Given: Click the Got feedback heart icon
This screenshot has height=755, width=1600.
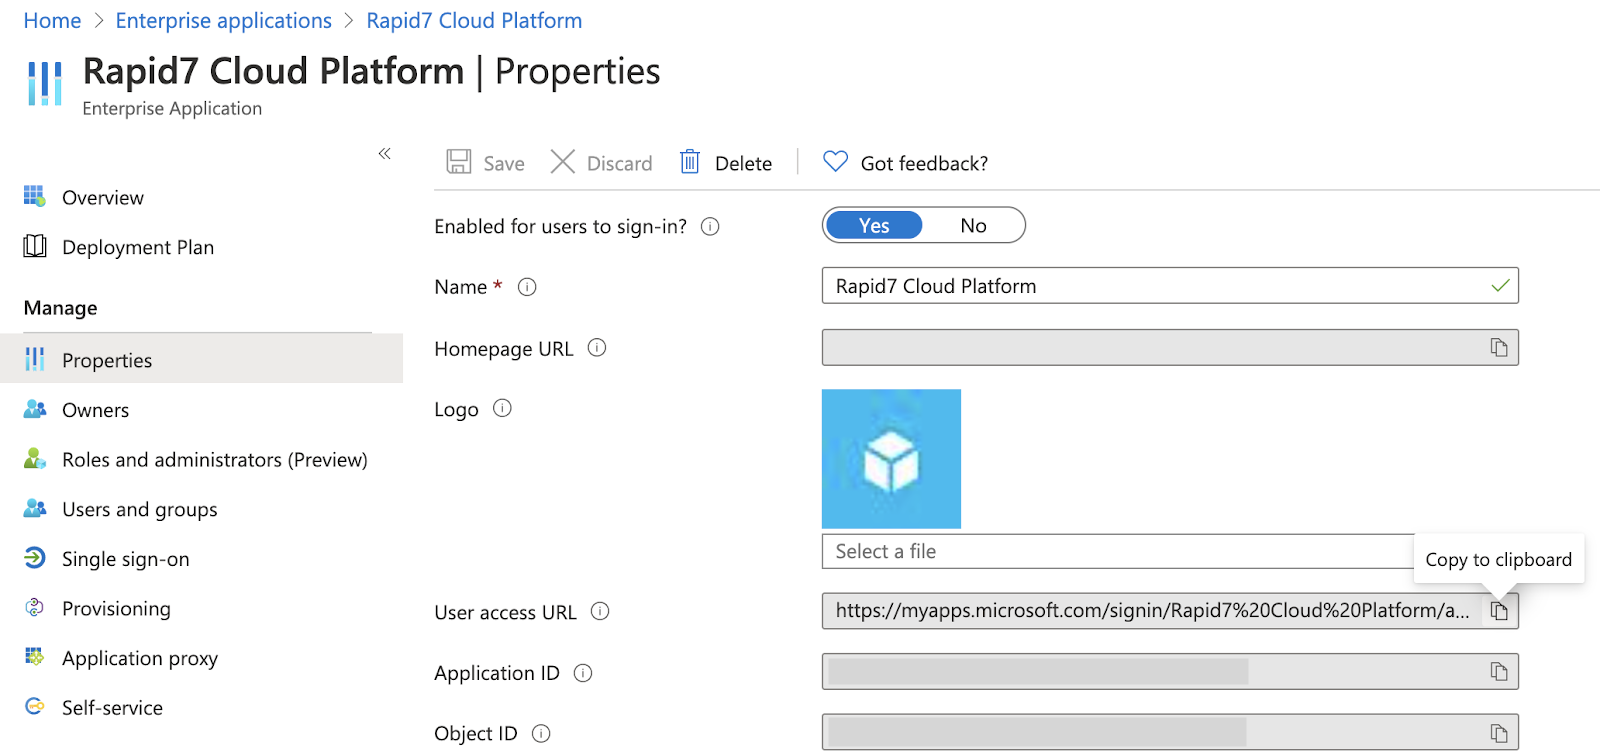Looking at the screenshot, I should (835, 162).
